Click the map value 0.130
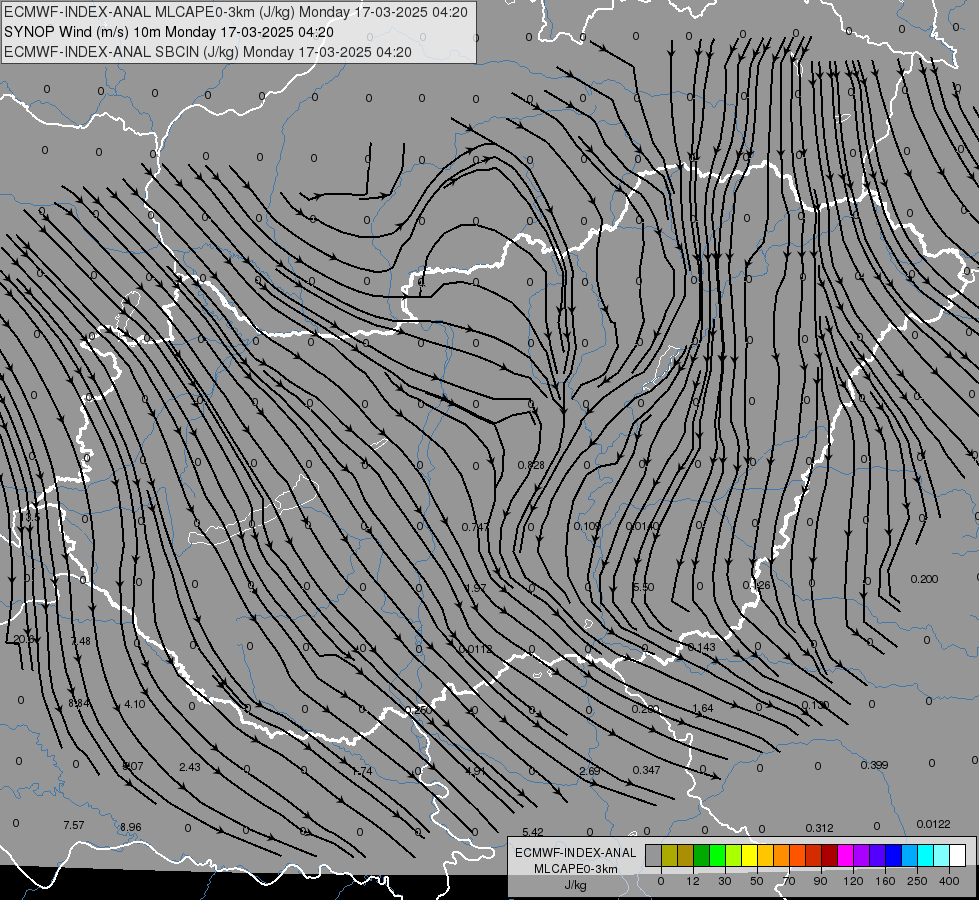Viewport: 979px width, 900px height. [815, 705]
